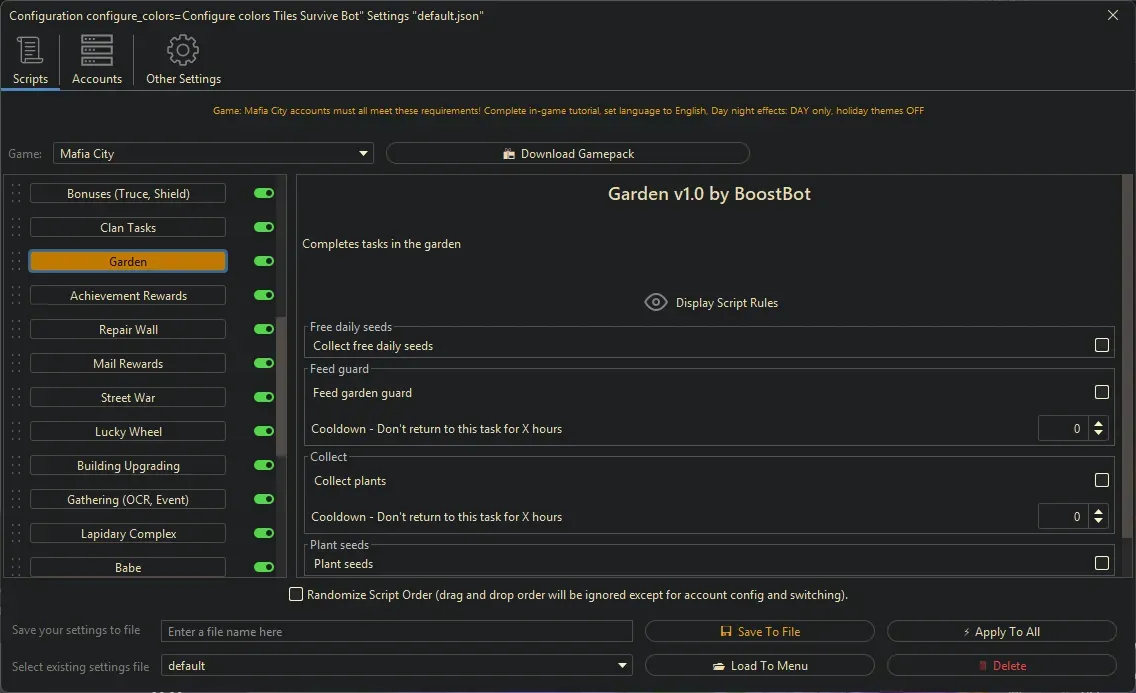The height and width of the screenshot is (693, 1136).
Task: Open the Scripts tab icon
Action: click(x=30, y=50)
